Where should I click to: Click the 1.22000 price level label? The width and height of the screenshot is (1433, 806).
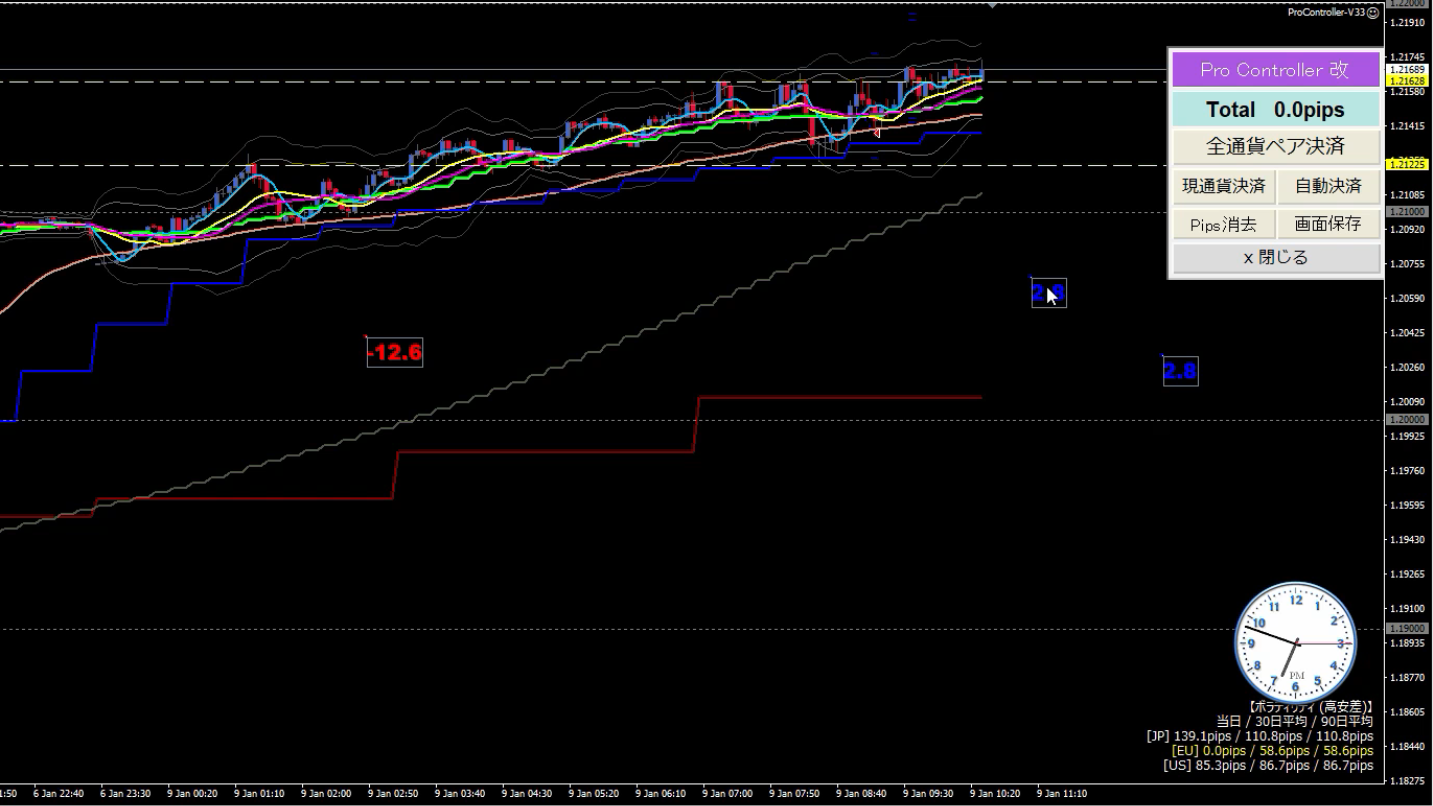point(1406,4)
